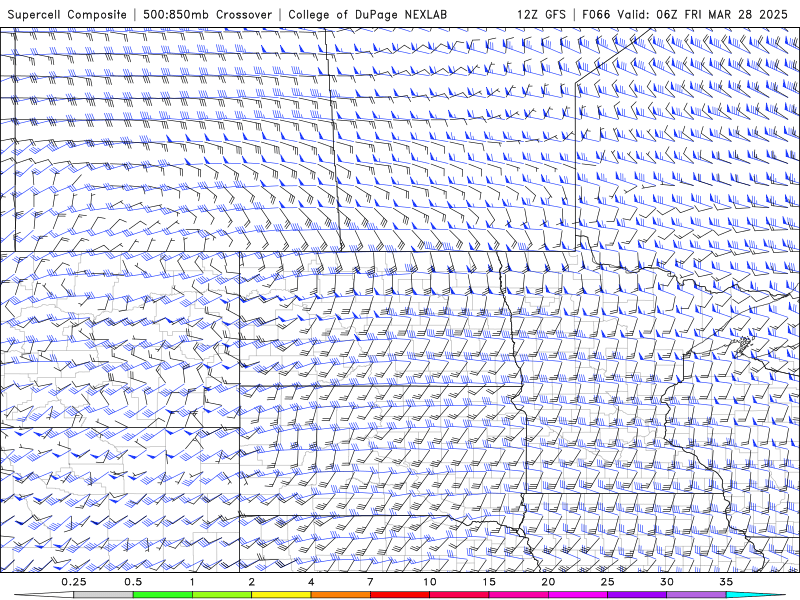
Task: Click the '7' color scale label
Action: [x=370, y=582]
